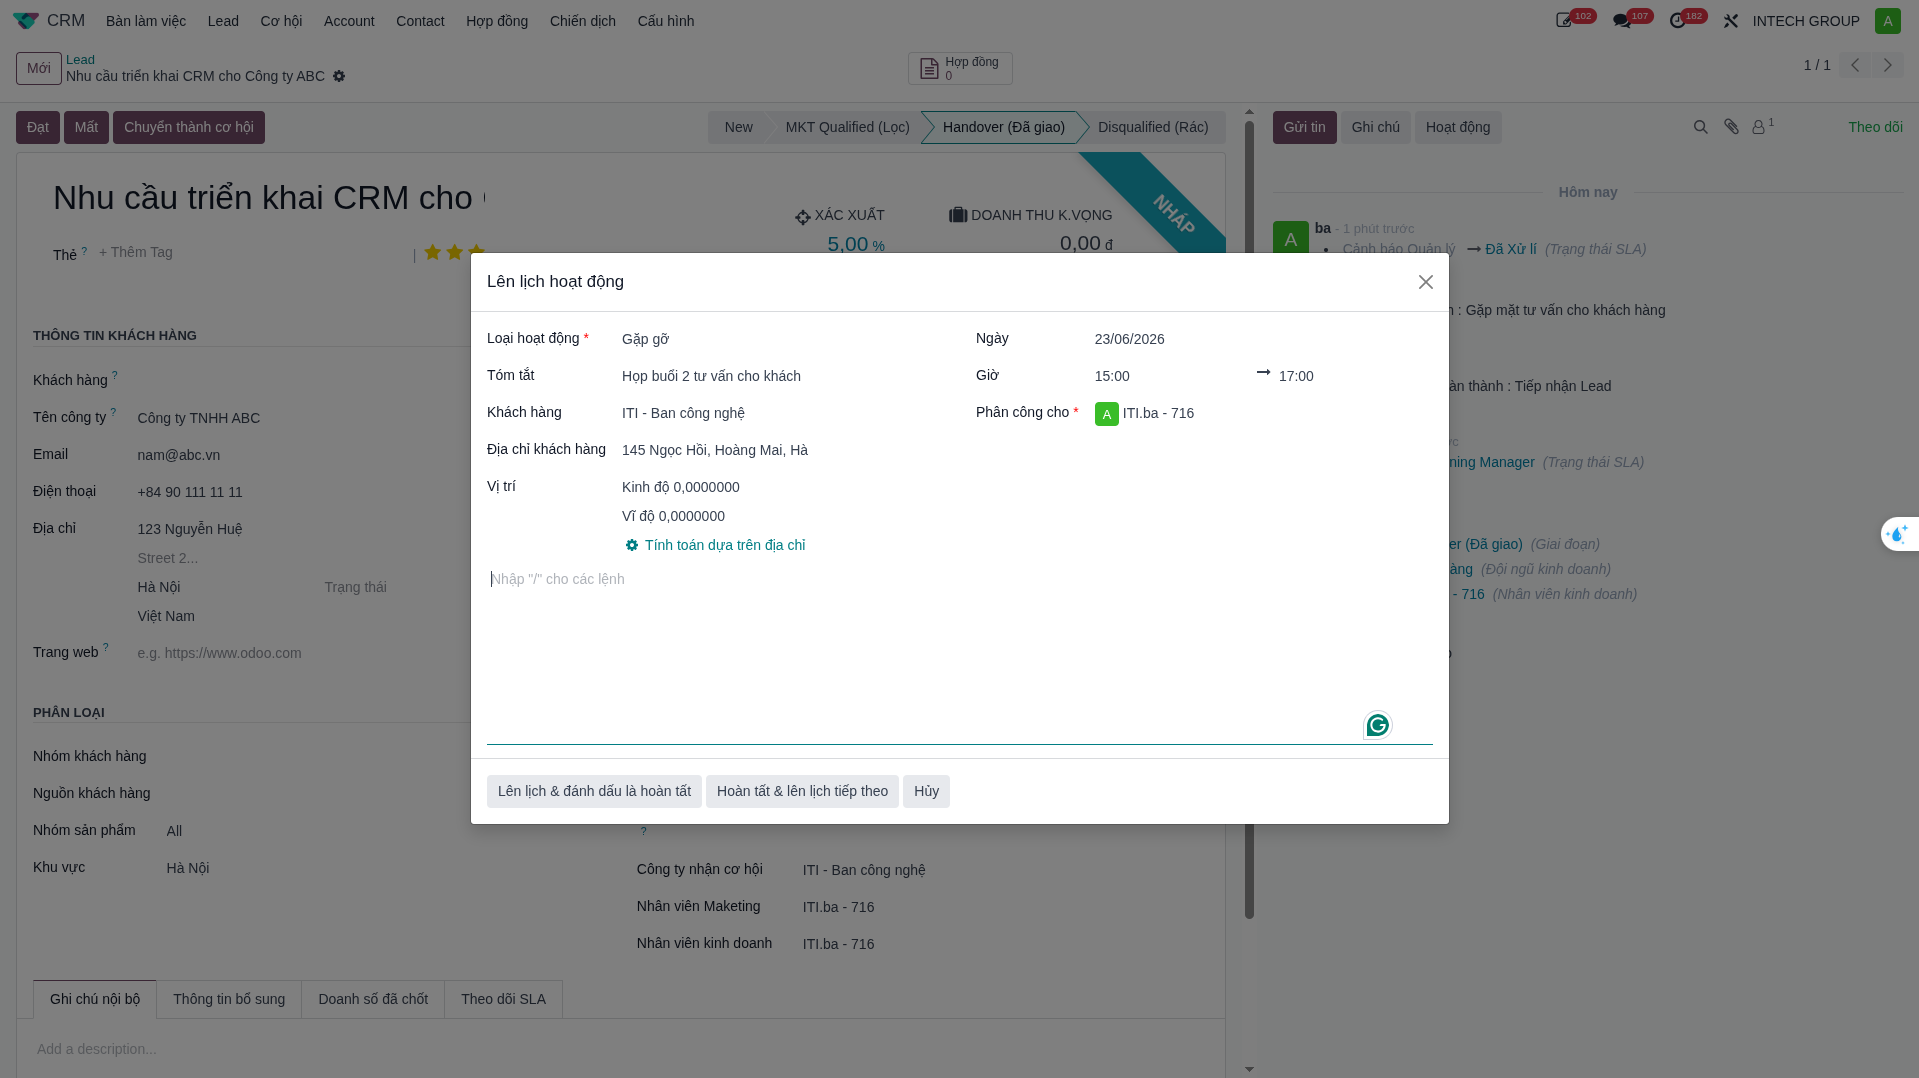Select MKT Qualified (Lọc) stage
This screenshot has width=1919, height=1078.
point(847,127)
